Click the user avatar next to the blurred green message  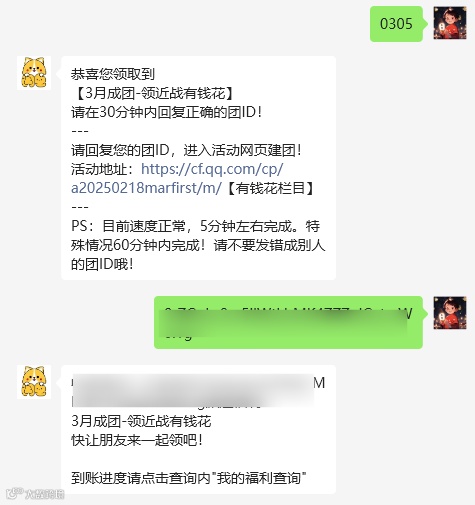450,313
